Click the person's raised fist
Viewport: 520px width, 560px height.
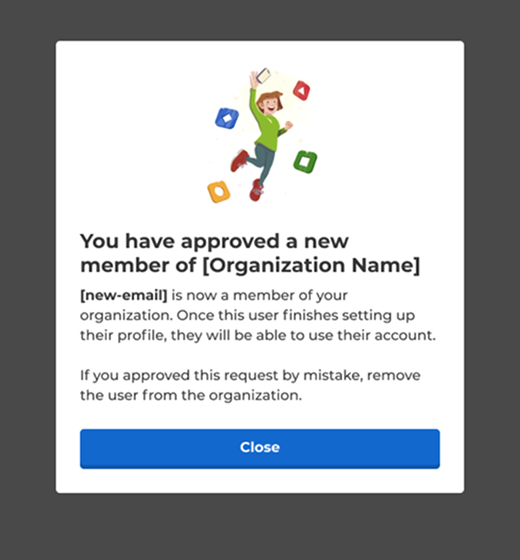coord(289,125)
